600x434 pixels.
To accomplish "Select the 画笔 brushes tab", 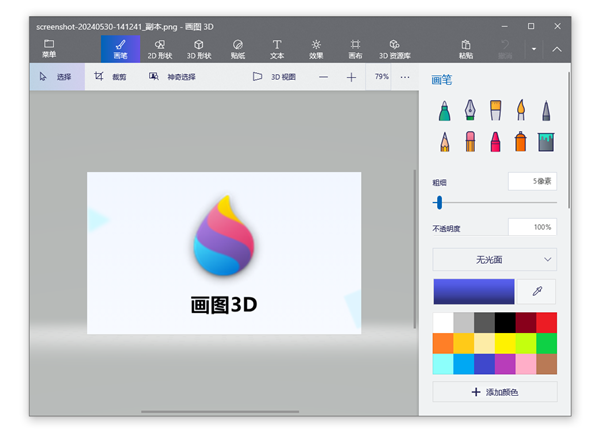I will pos(121,49).
